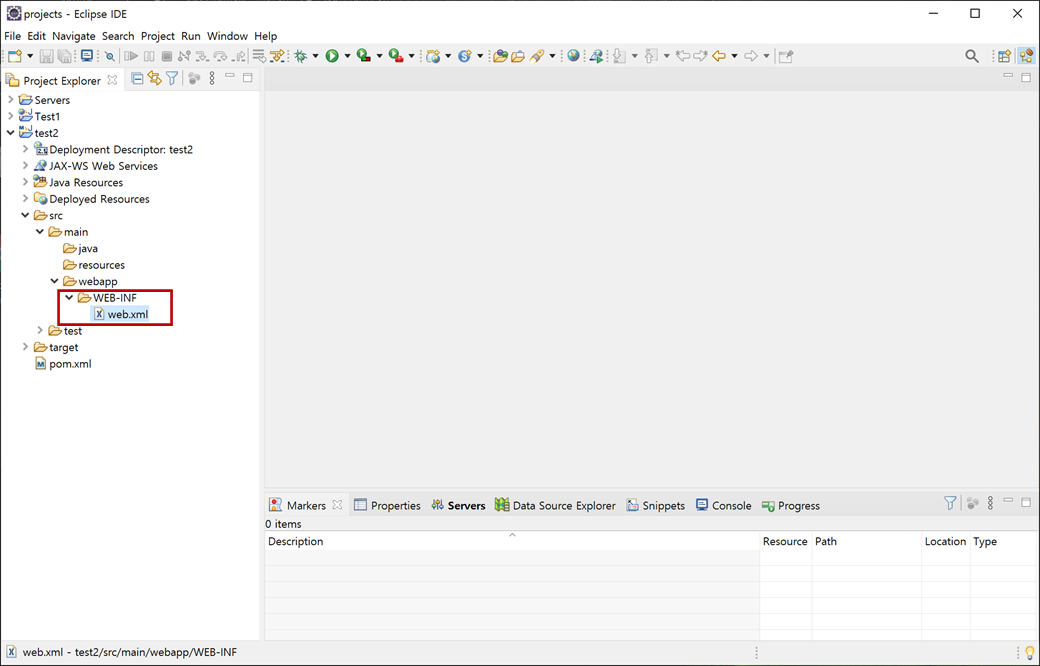Click Collapse All in Project Explorer

[x=137, y=79]
